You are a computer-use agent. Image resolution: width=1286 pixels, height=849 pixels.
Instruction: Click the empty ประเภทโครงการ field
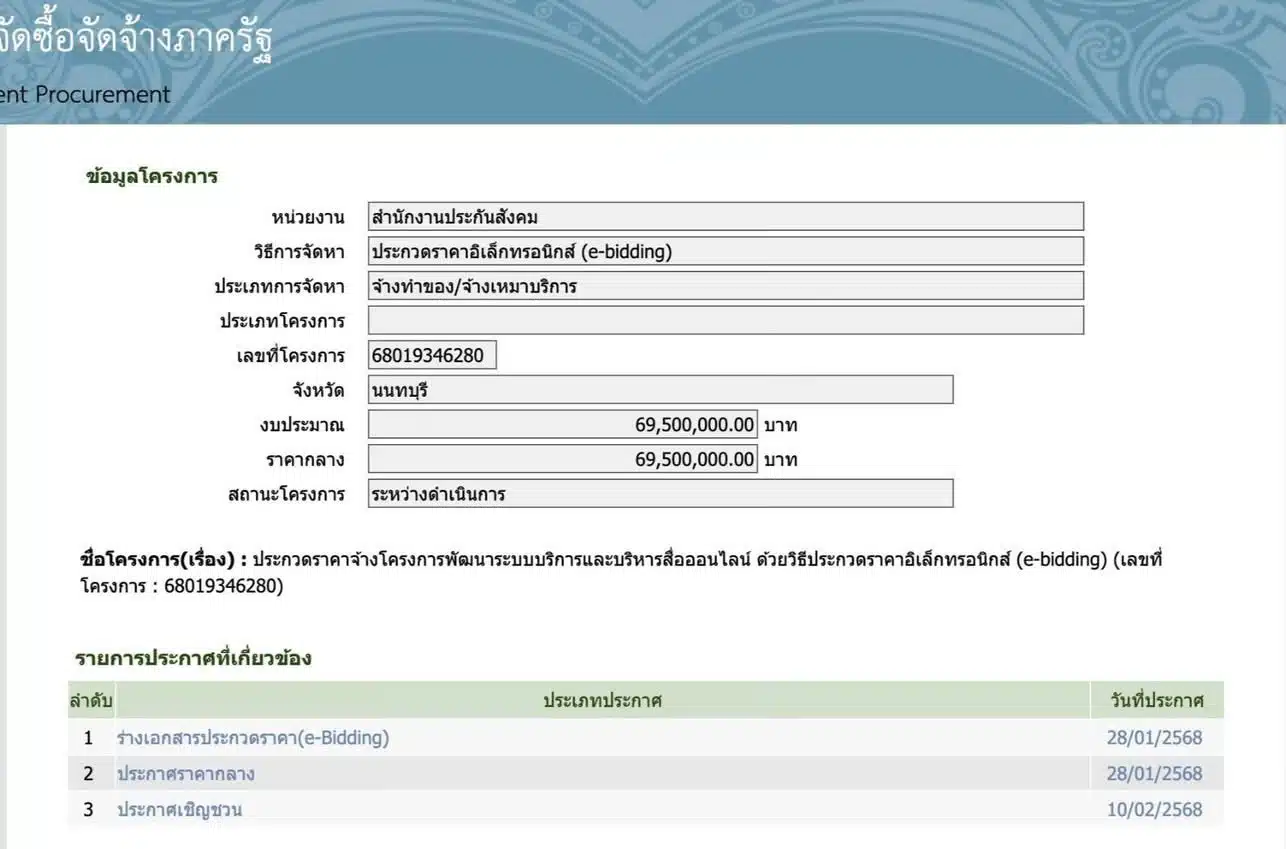(x=725, y=321)
